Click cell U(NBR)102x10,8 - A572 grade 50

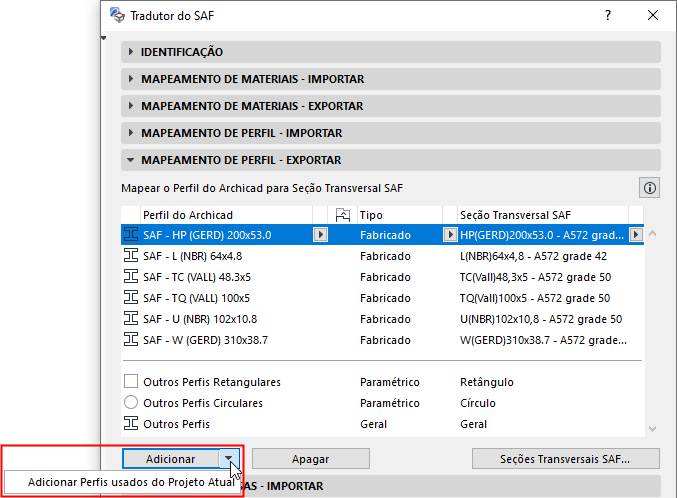[541, 319]
